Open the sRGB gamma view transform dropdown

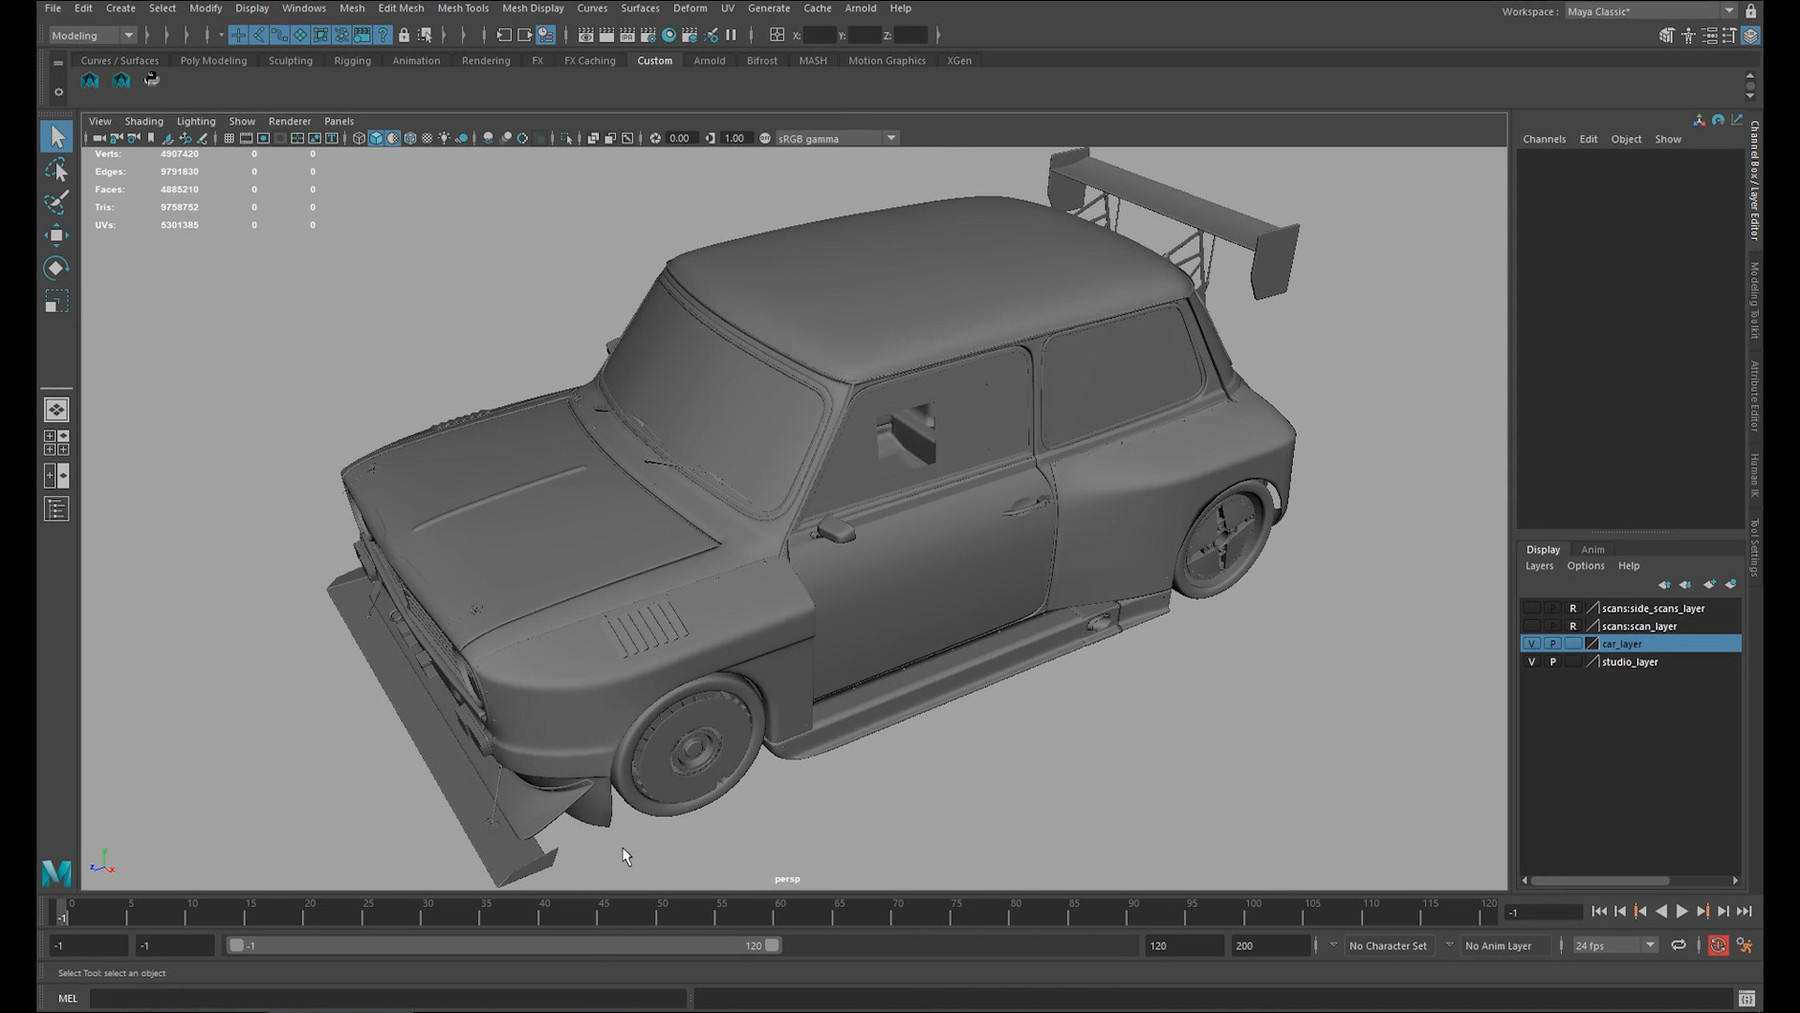[x=838, y=138]
